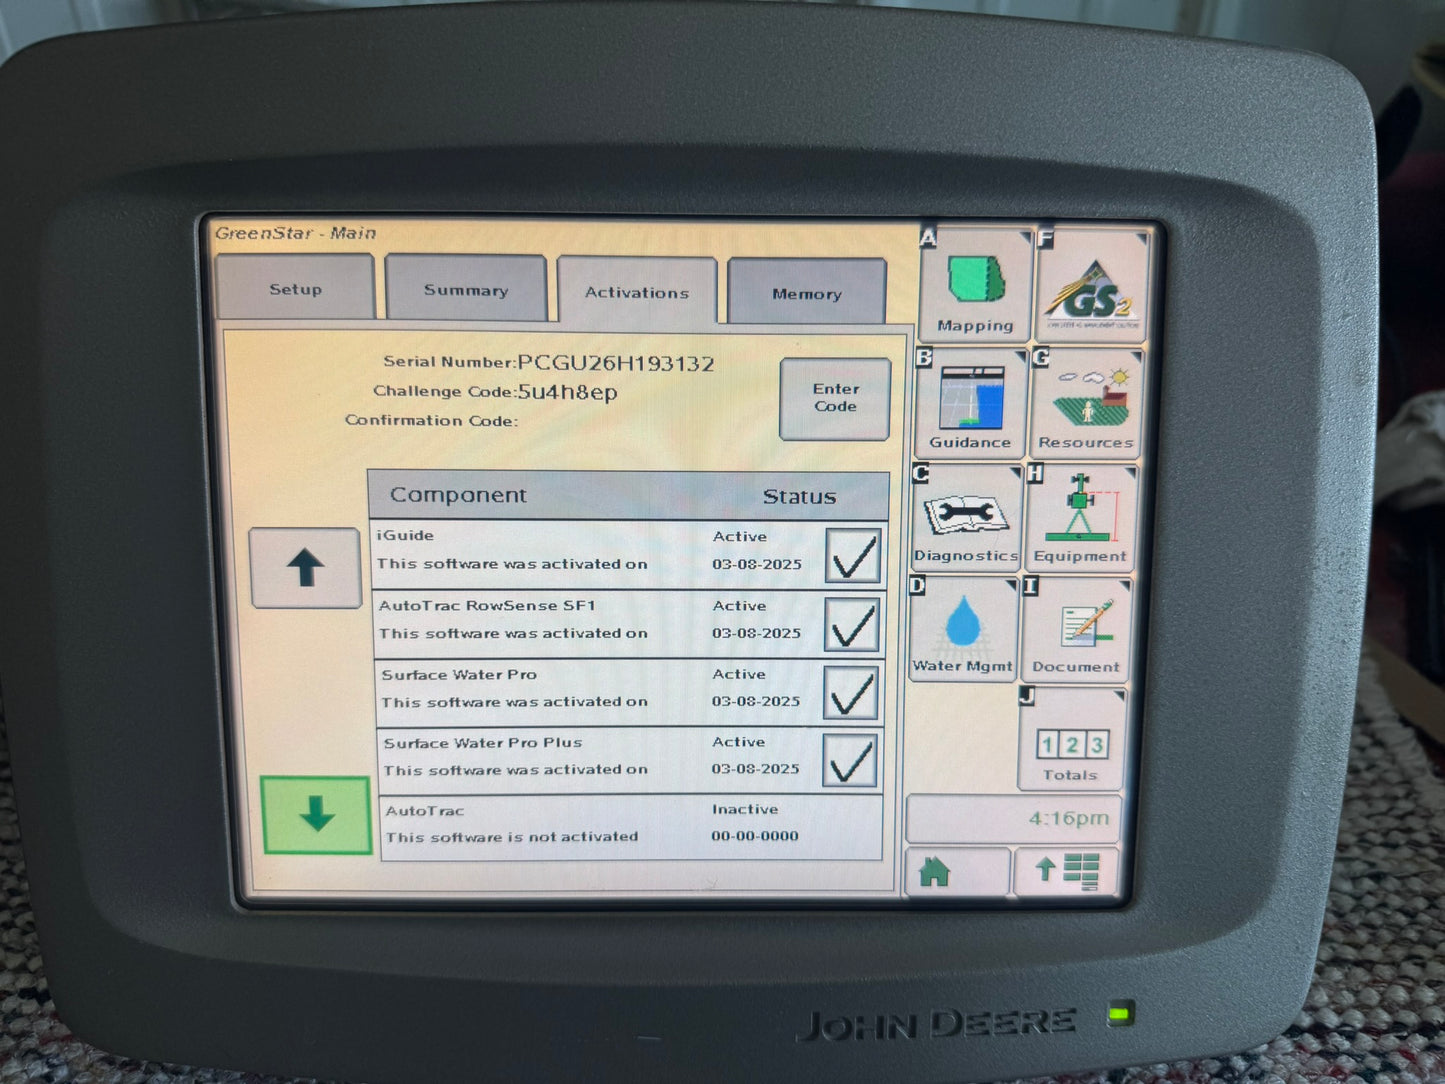Image resolution: width=1445 pixels, height=1084 pixels.
Task: Select the iGuide component row
Action: (628, 554)
